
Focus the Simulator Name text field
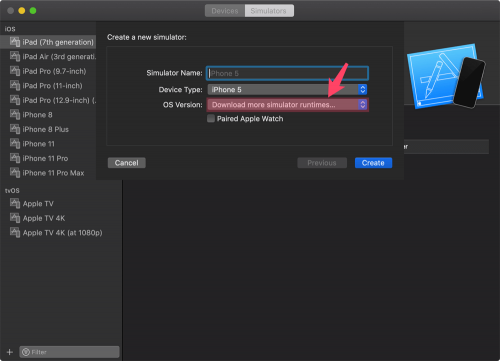(x=287, y=73)
